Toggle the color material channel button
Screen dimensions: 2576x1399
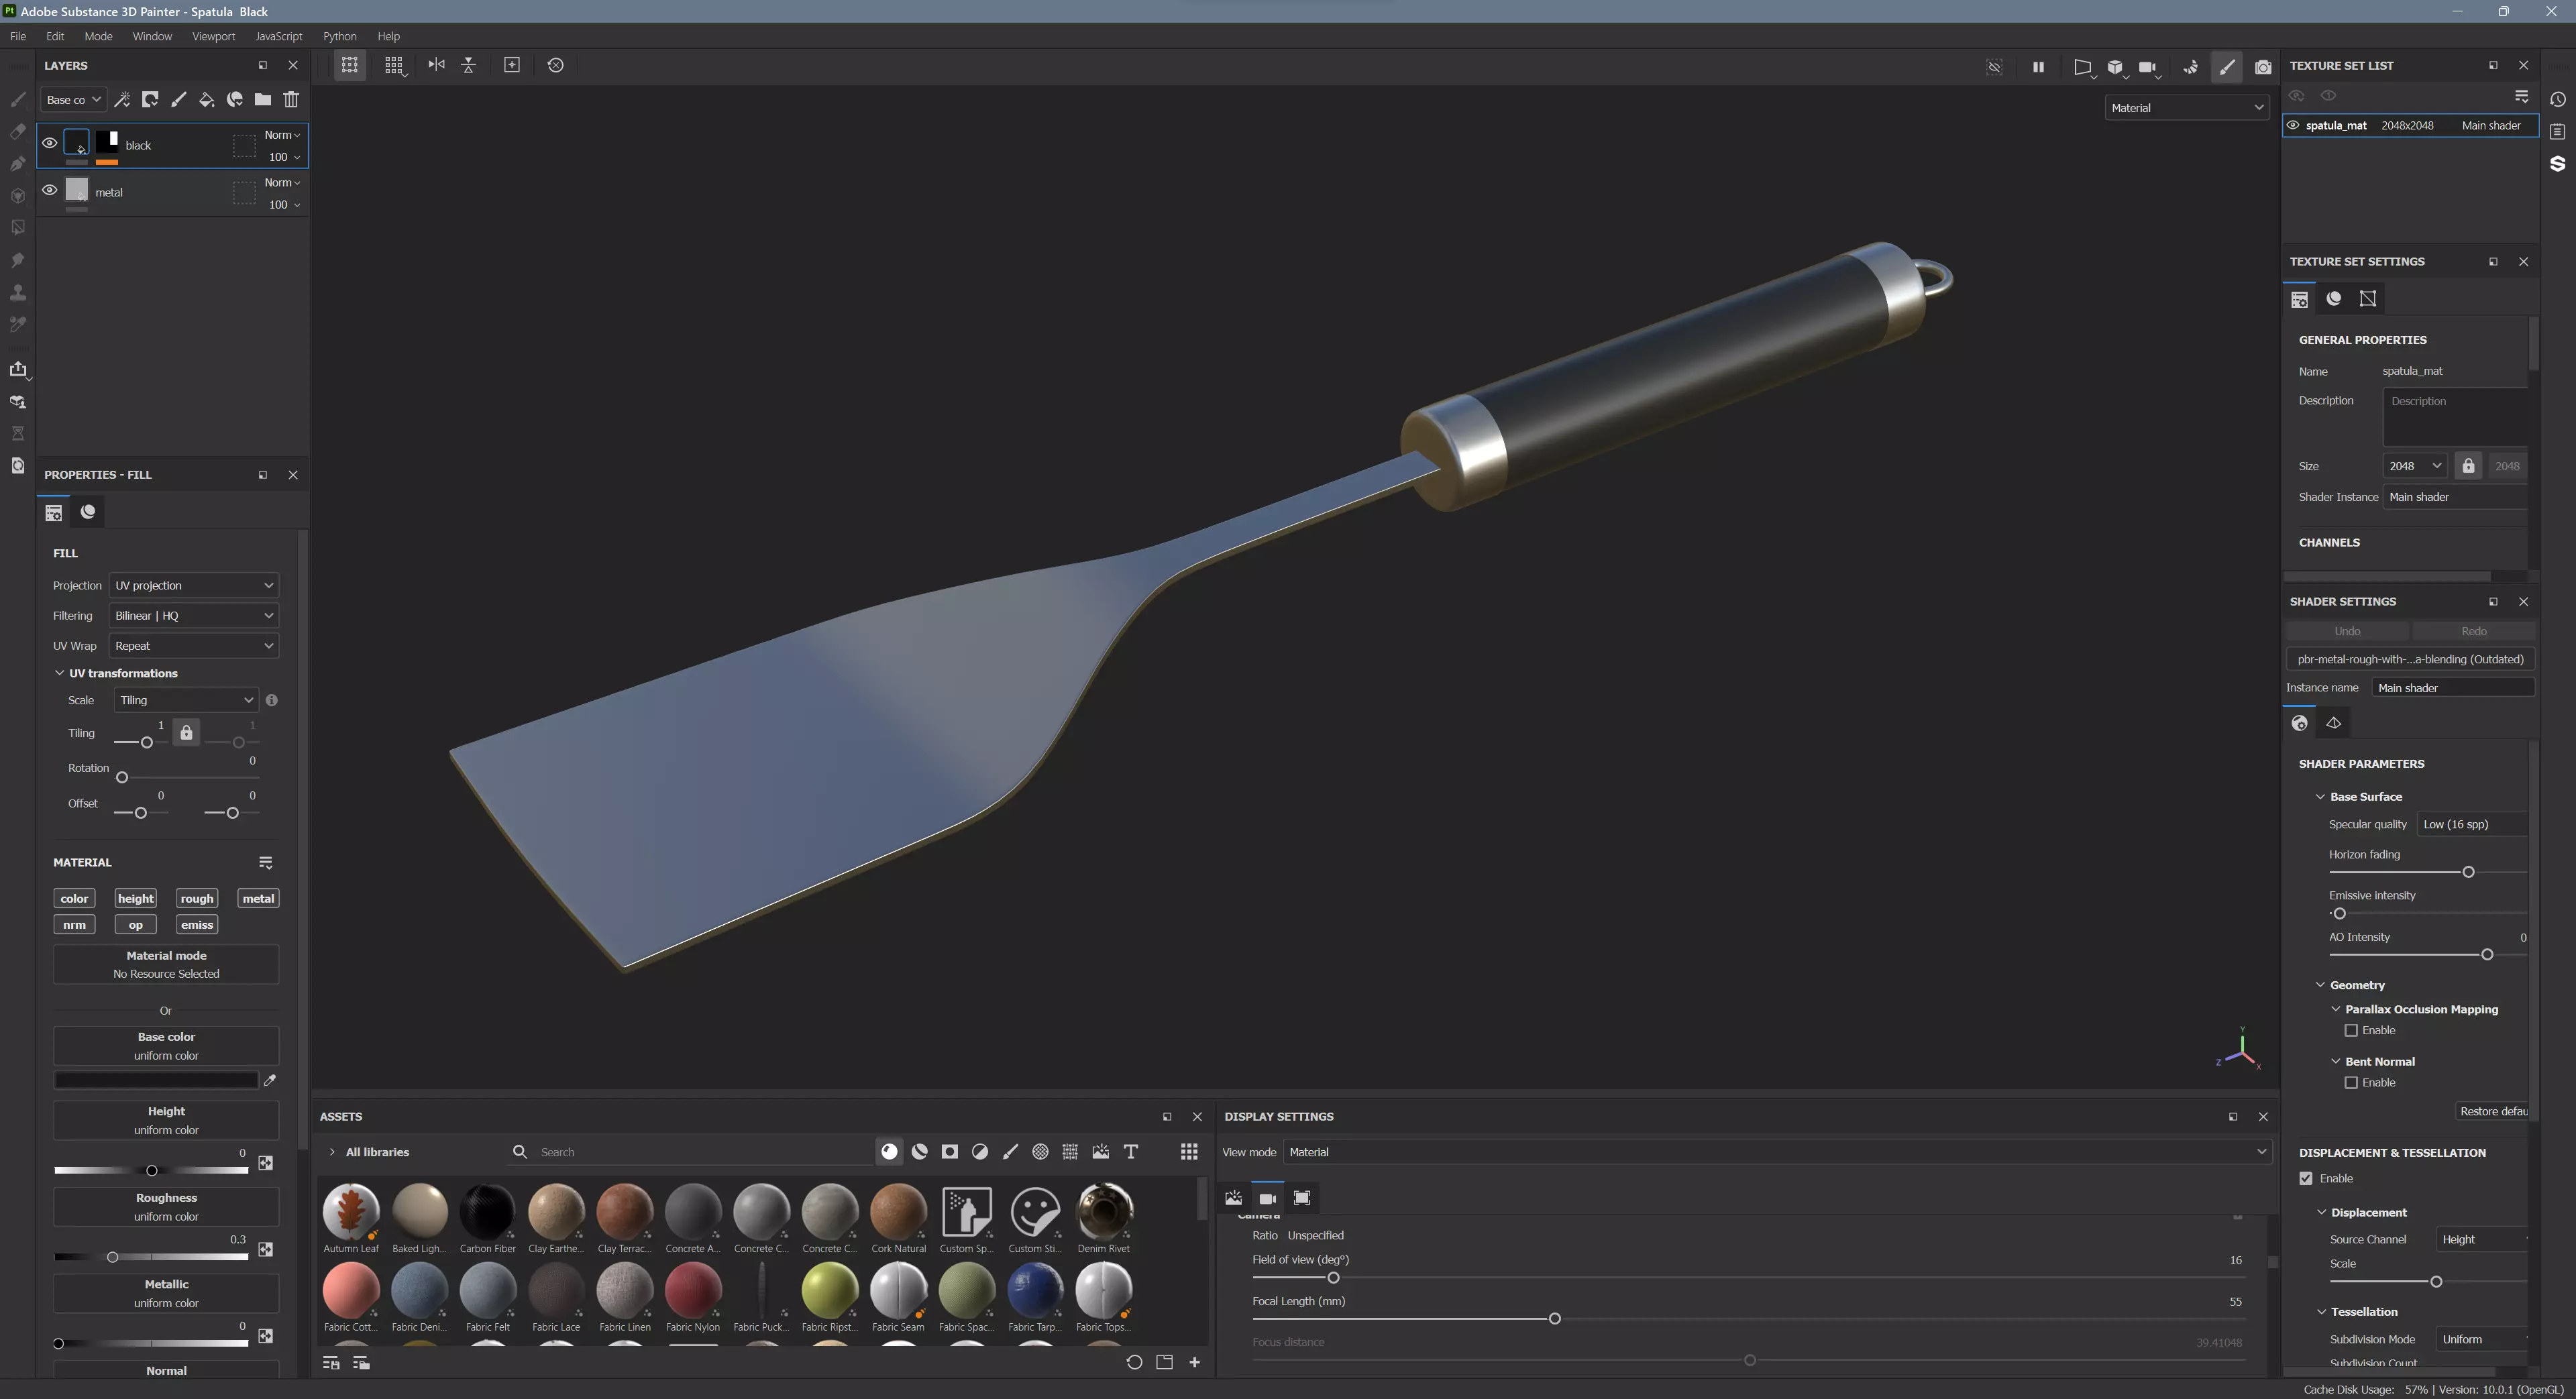(x=74, y=898)
